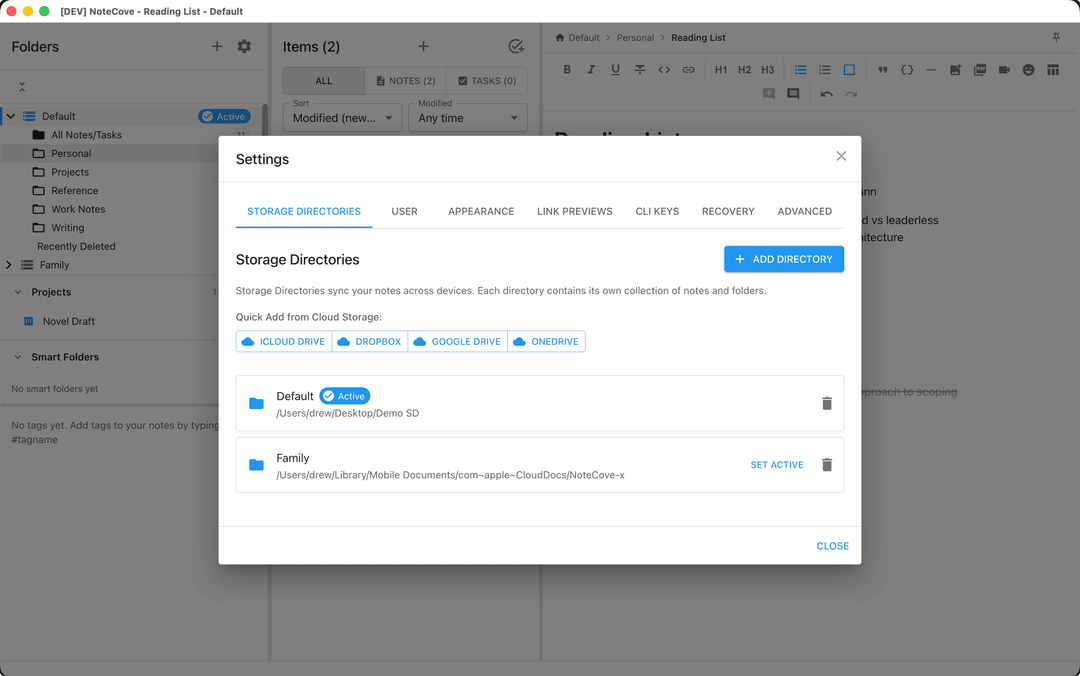Toggle bold formatting in the editor toolbar
Viewport: 1080px width, 676px height.
click(567, 70)
